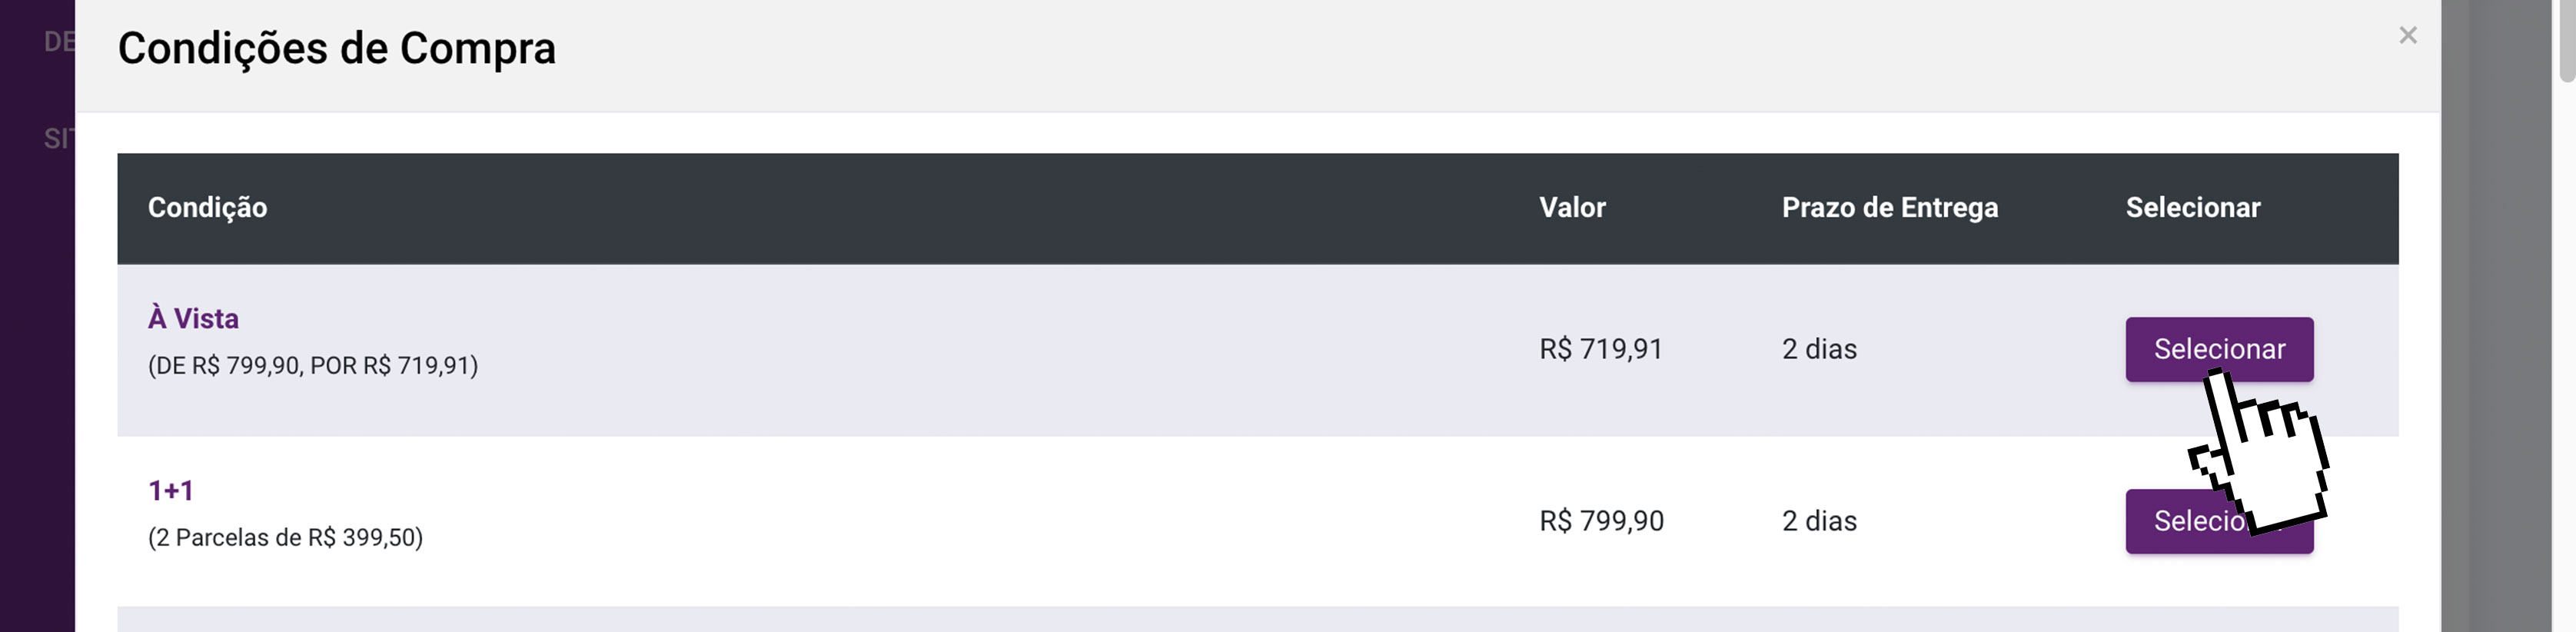
Task: Click the R$ 719,91 value cell
Action: [1600, 349]
